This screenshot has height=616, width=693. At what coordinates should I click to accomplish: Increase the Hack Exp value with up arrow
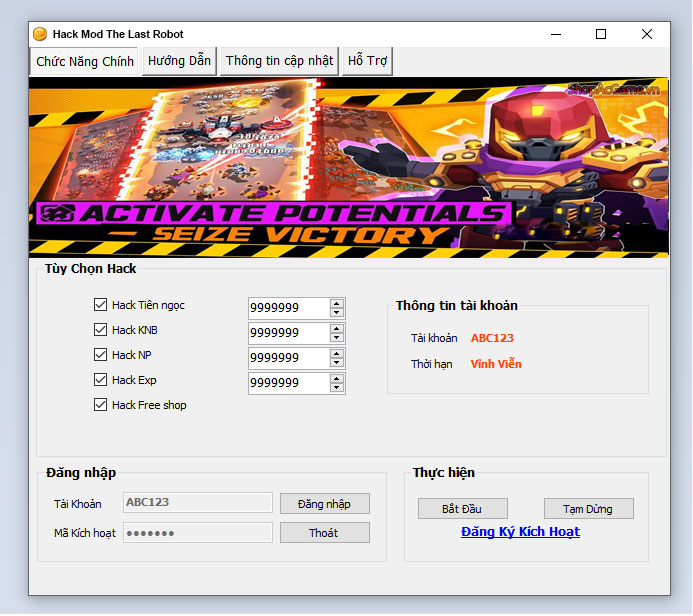pos(337,379)
